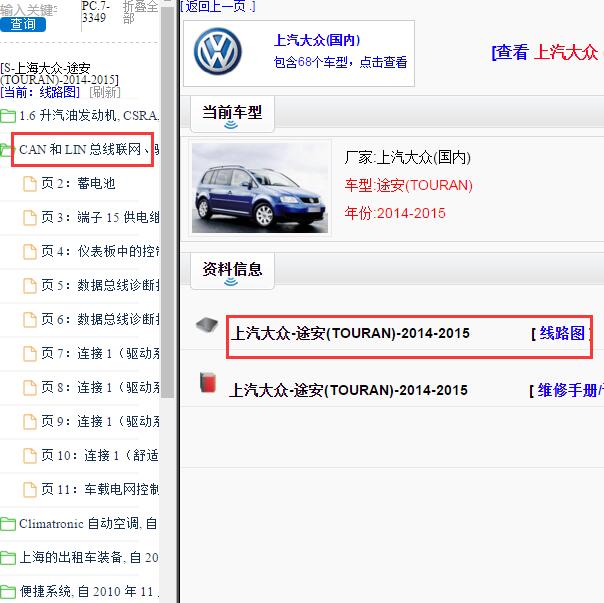Open 页 7：连接 1 page
The width and height of the screenshot is (604, 603).
pyautogui.click(x=100, y=353)
